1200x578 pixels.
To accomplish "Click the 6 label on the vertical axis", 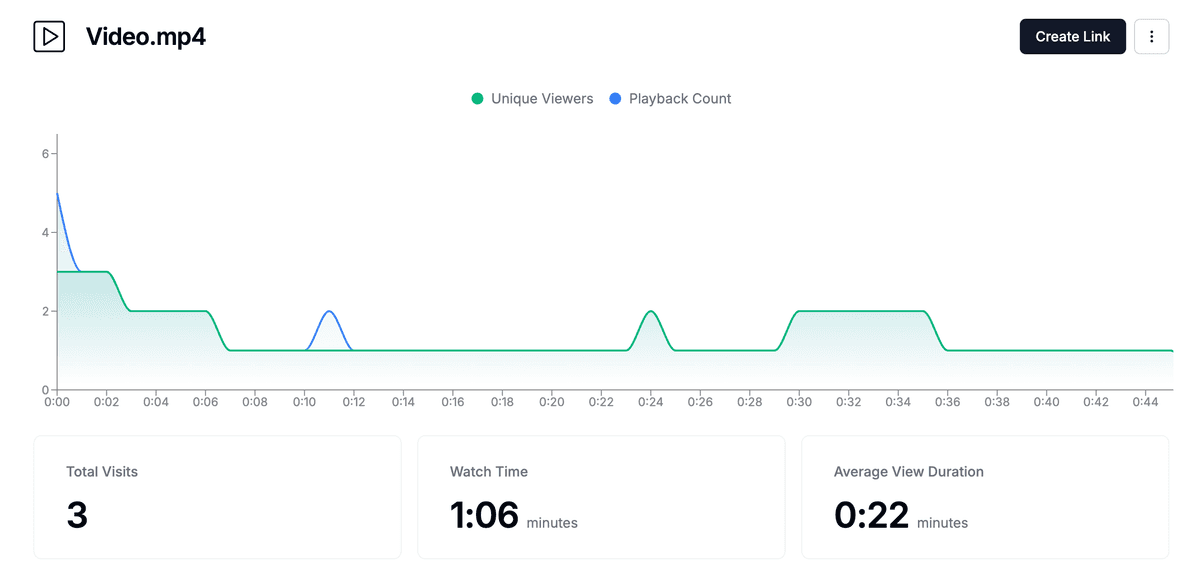I will point(45,154).
